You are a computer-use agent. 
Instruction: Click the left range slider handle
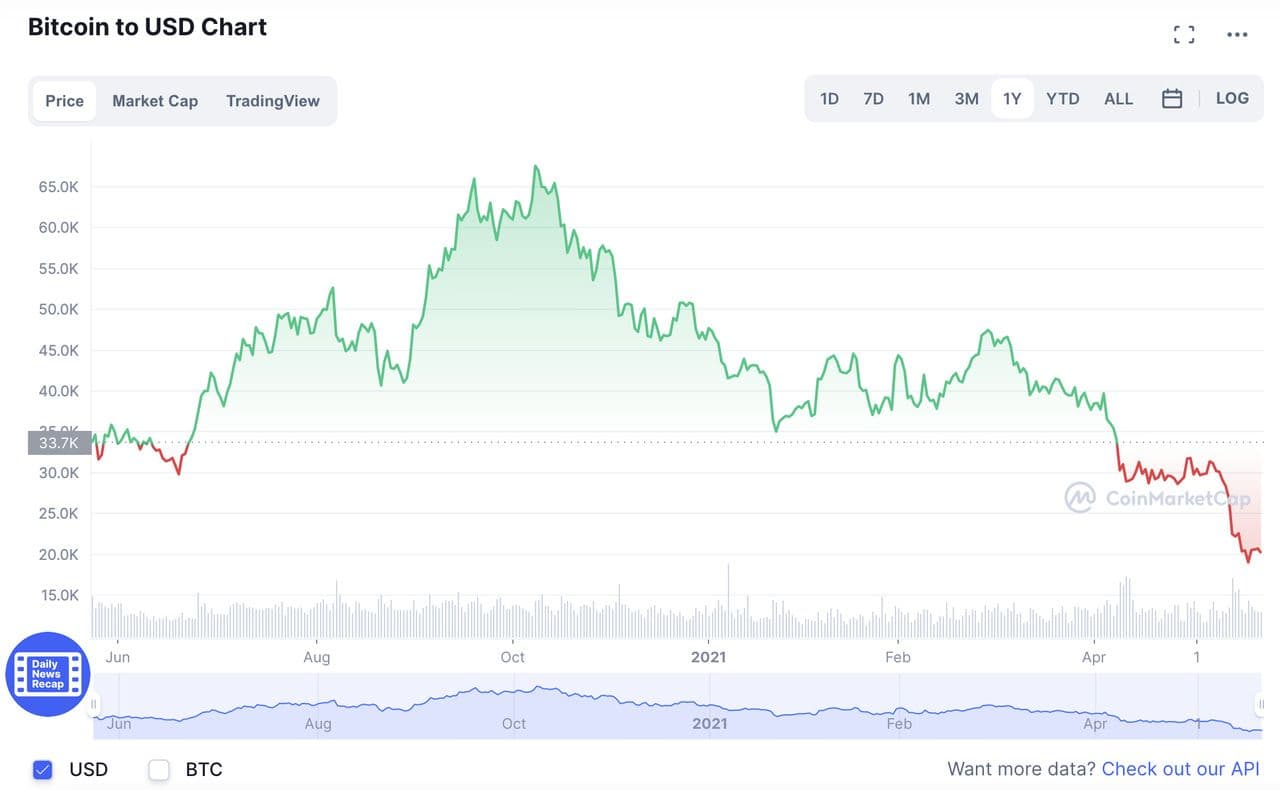click(x=95, y=705)
